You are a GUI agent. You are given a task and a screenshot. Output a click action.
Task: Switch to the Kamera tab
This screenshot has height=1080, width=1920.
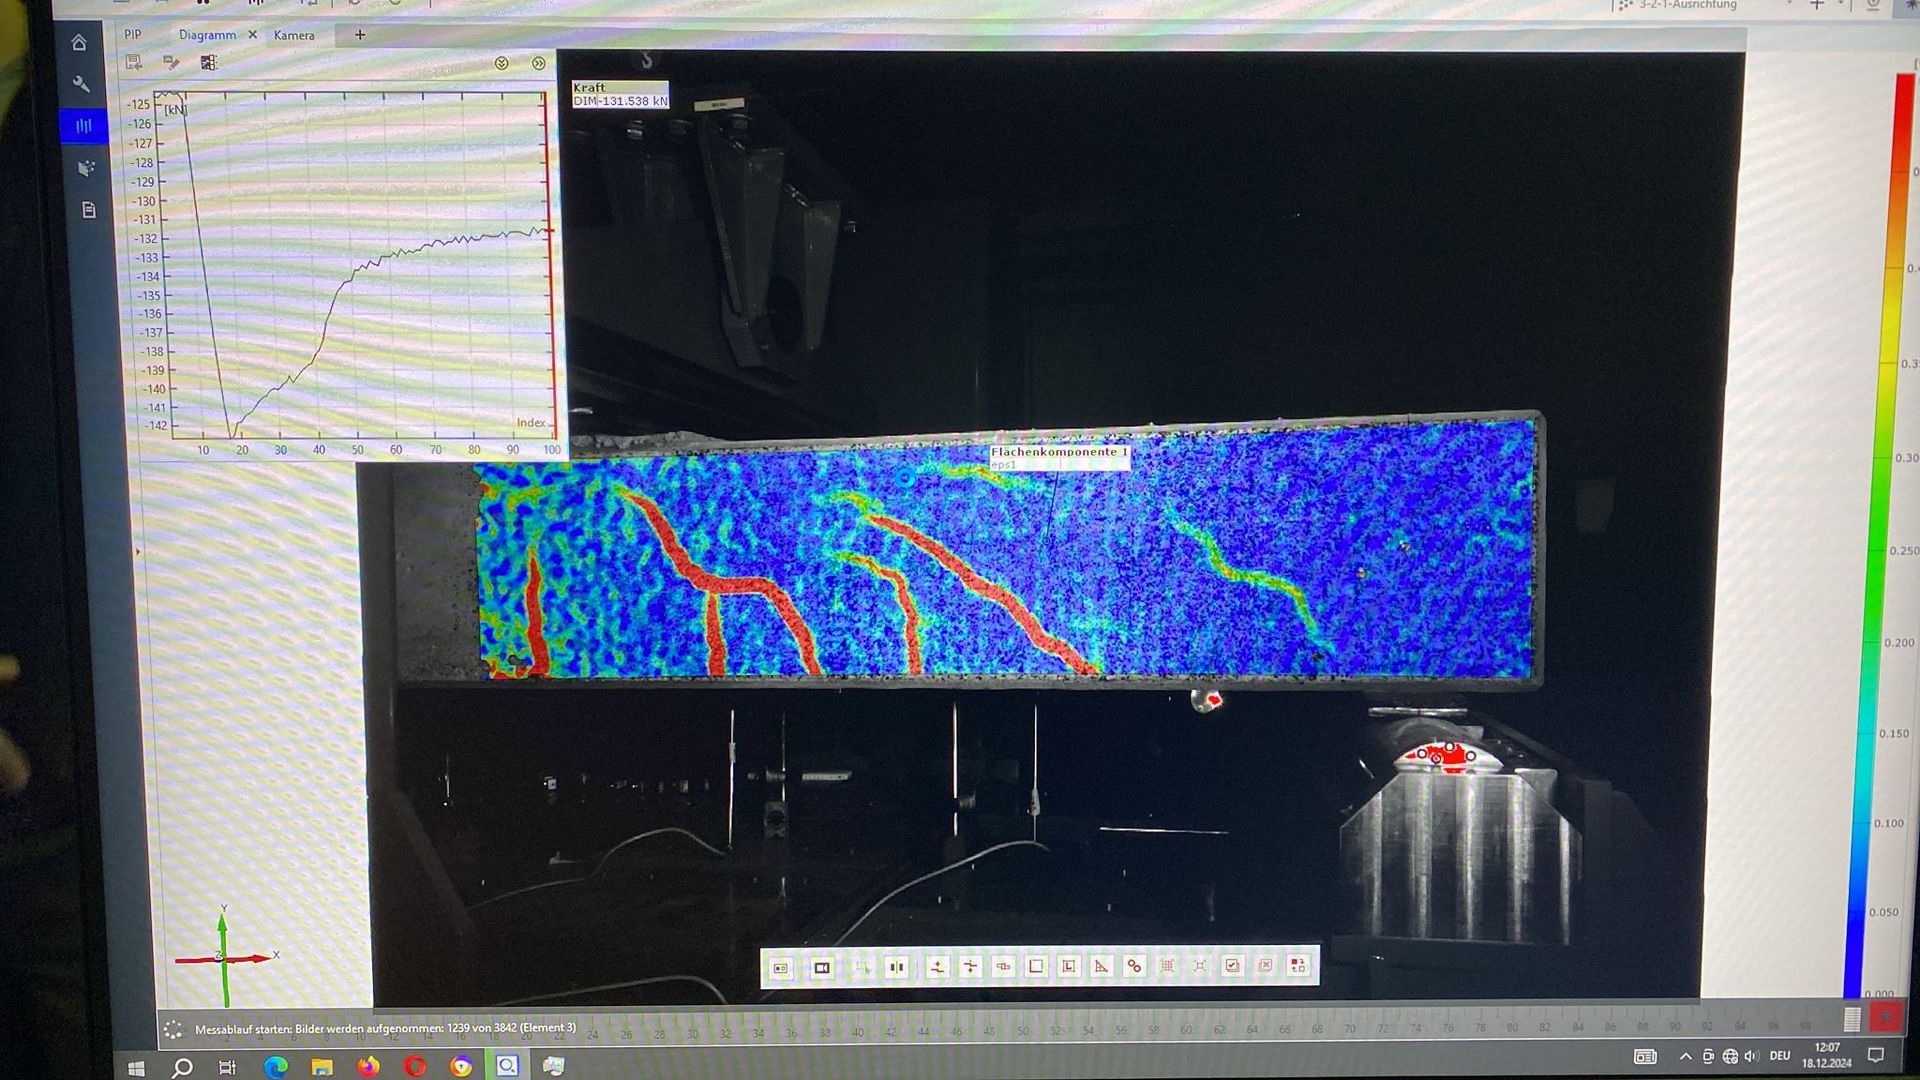[x=294, y=35]
